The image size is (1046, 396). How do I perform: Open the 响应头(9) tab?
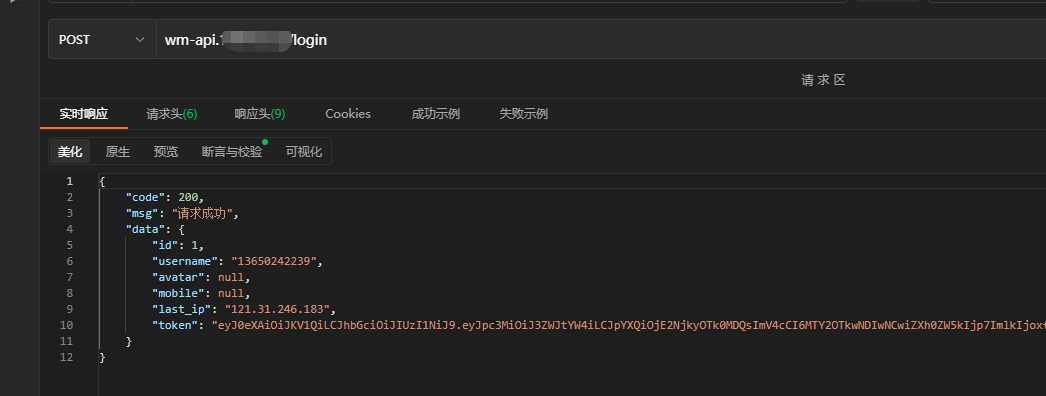click(259, 114)
